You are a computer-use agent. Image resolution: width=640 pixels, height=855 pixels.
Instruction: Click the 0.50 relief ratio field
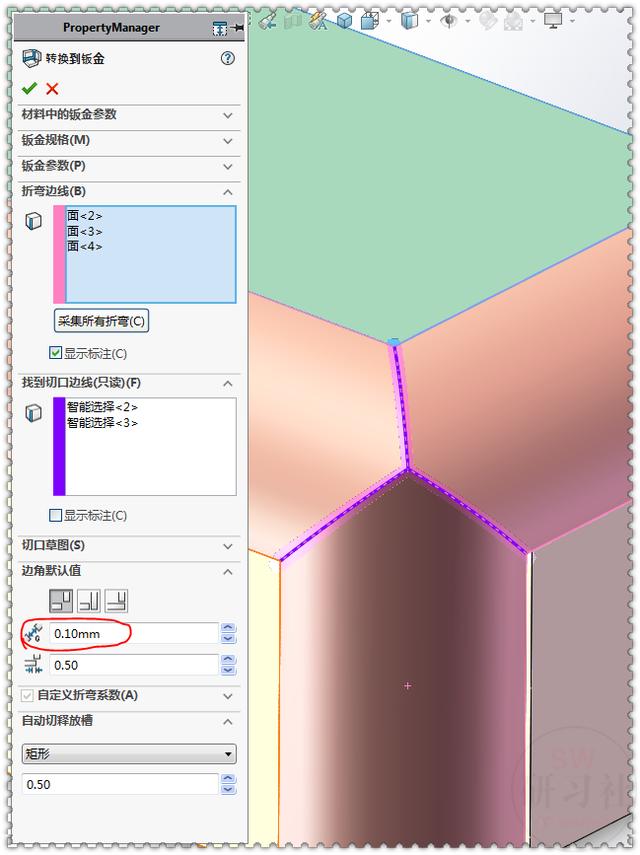120,784
